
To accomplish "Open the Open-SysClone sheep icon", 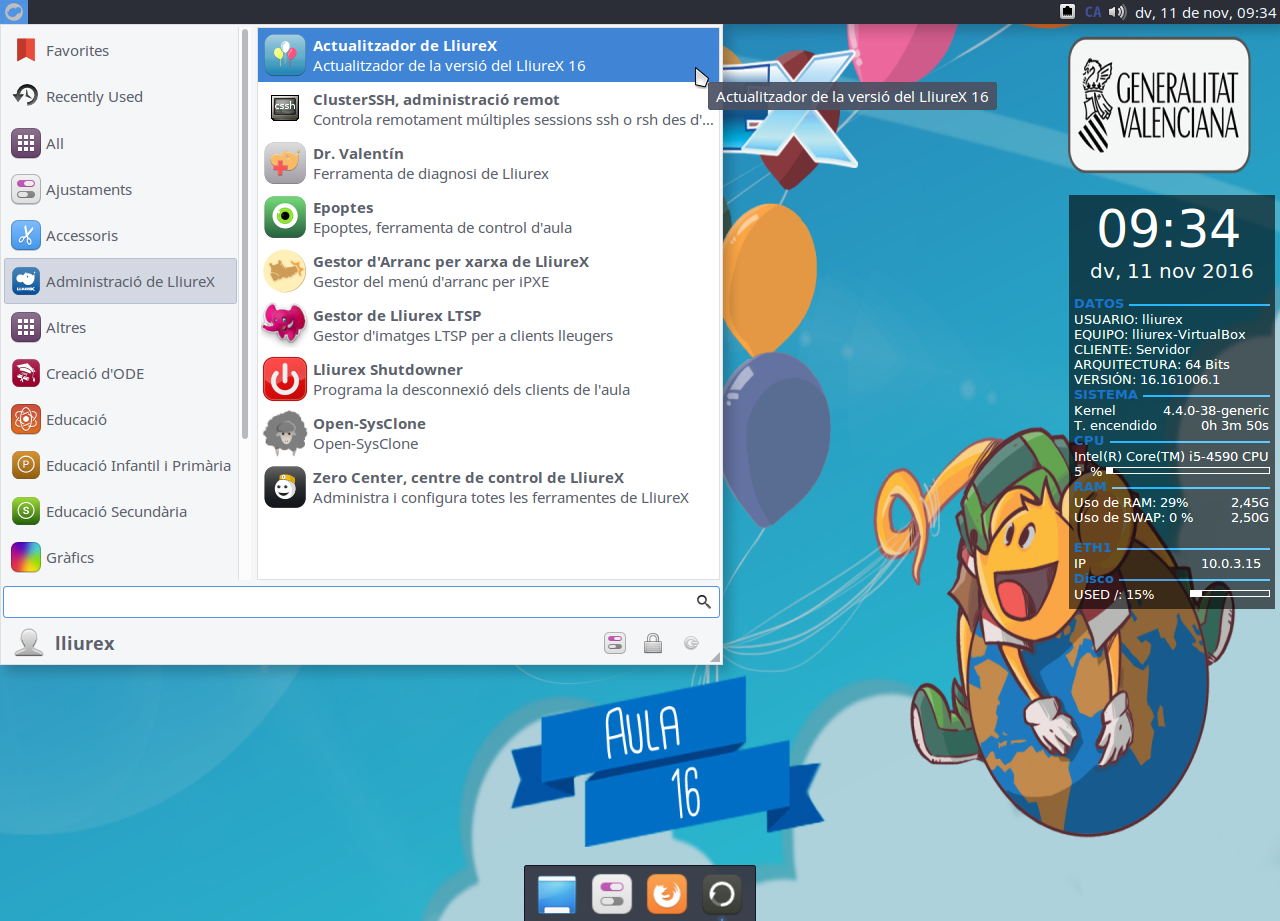I will pos(285,433).
